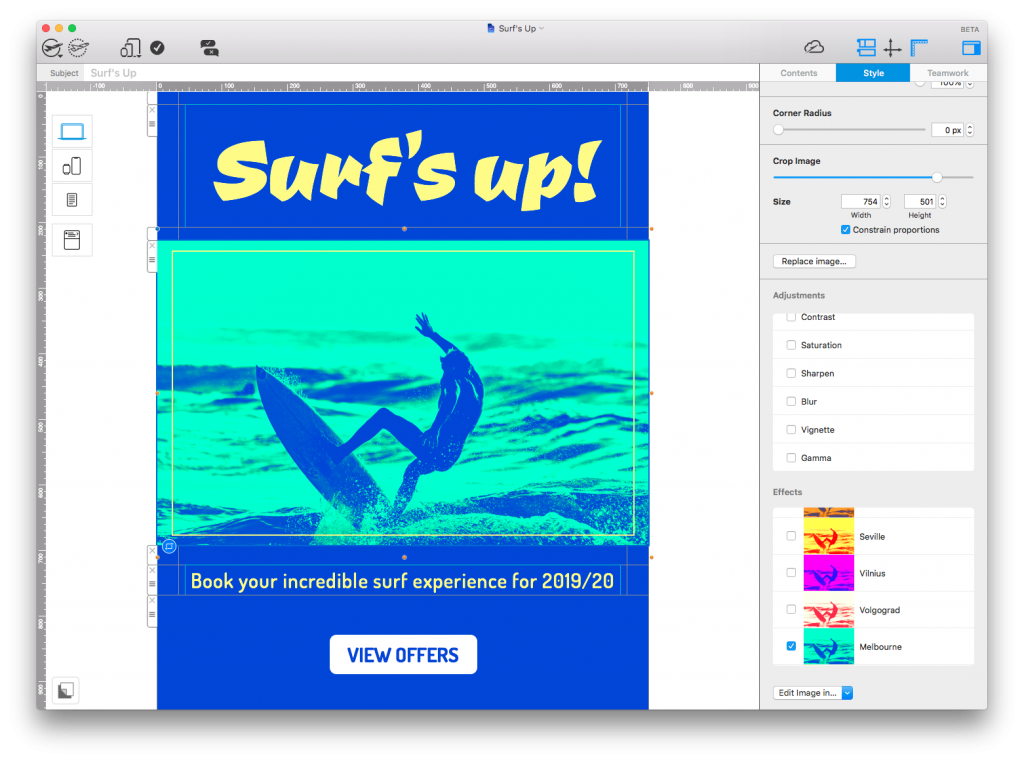
Task: Click the text block drag handle lines
Action: [x=152, y=584]
